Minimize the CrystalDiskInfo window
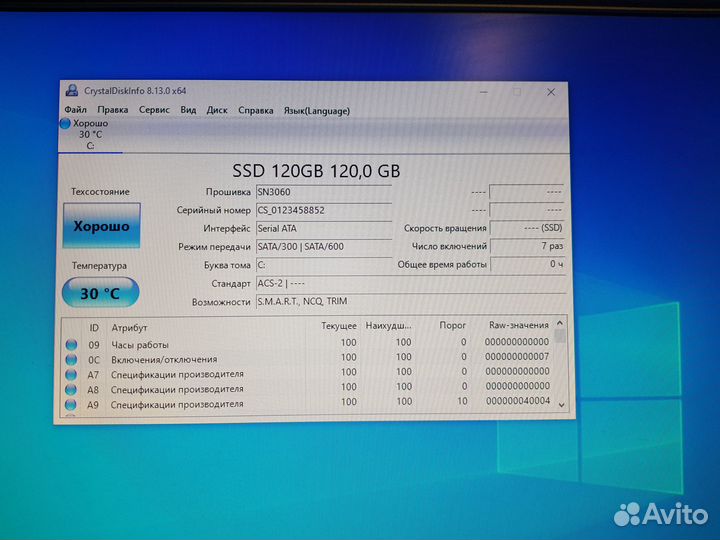720x540 pixels. [484, 92]
